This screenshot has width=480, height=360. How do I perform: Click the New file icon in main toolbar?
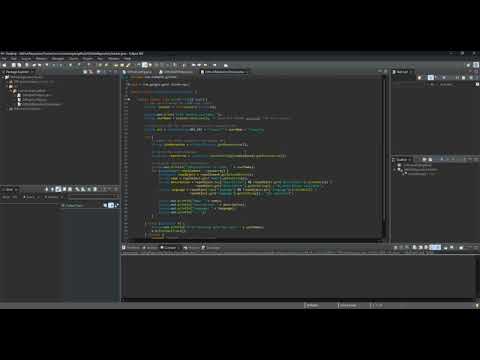point(5,65)
